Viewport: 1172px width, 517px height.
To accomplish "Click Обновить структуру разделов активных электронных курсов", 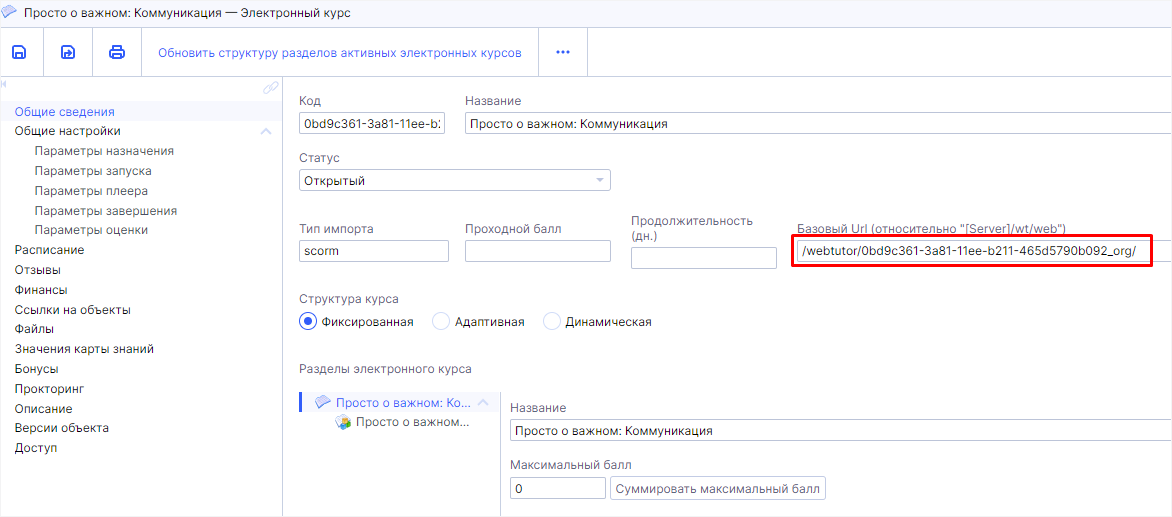I will (339, 52).
